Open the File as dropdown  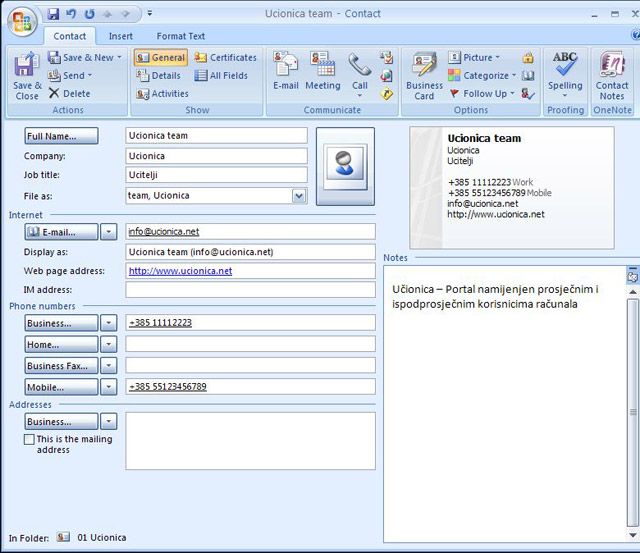[x=299, y=196]
